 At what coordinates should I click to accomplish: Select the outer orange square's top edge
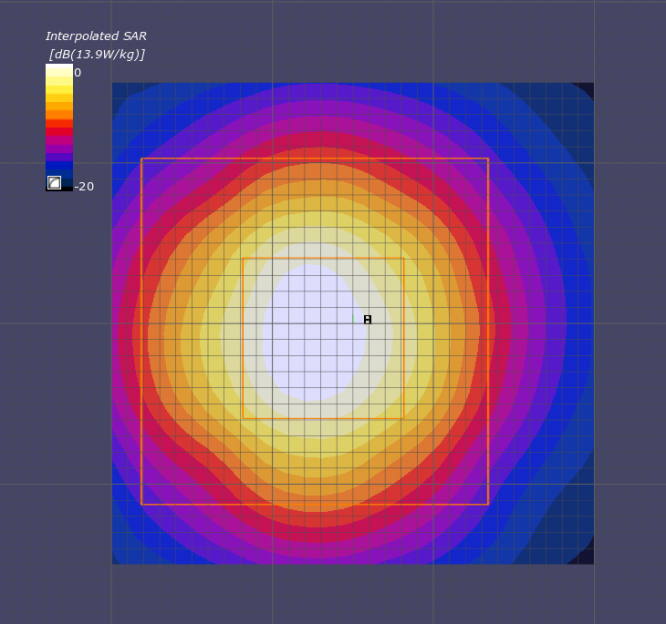(315, 159)
